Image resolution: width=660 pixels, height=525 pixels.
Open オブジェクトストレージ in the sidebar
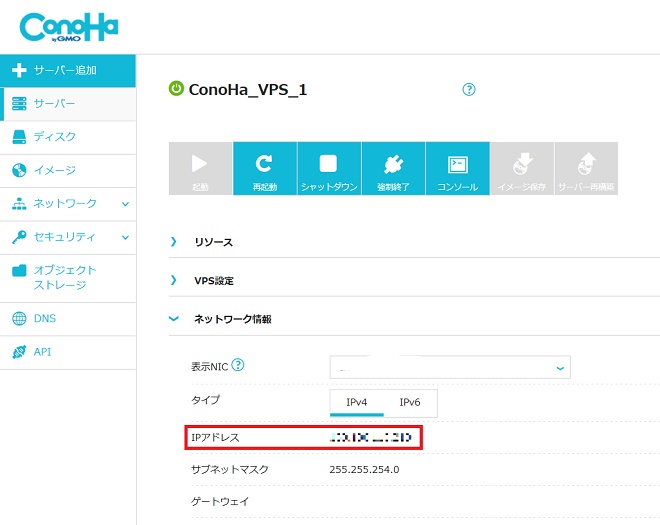pyautogui.click(x=68, y=278)
